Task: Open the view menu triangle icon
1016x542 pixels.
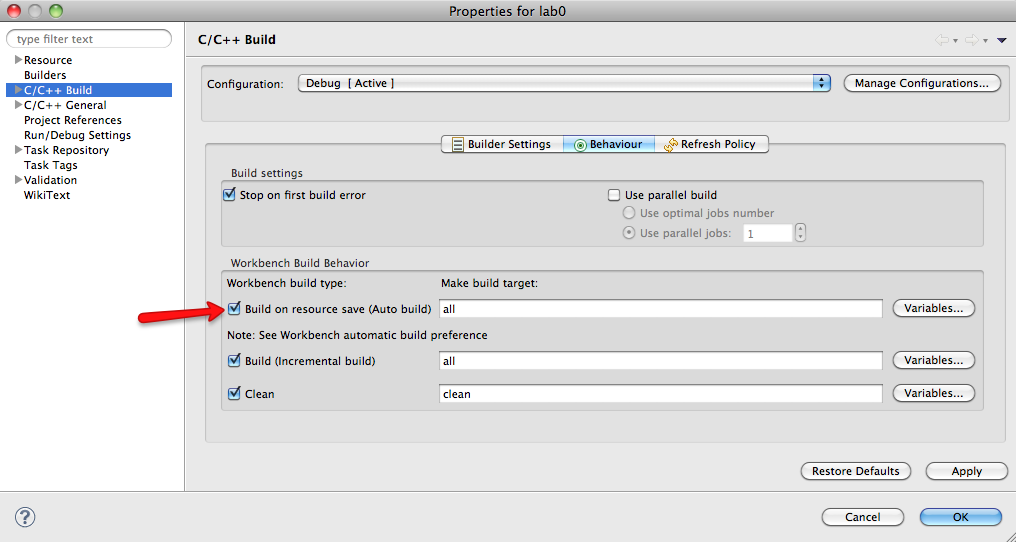Action: [1001, 40]
